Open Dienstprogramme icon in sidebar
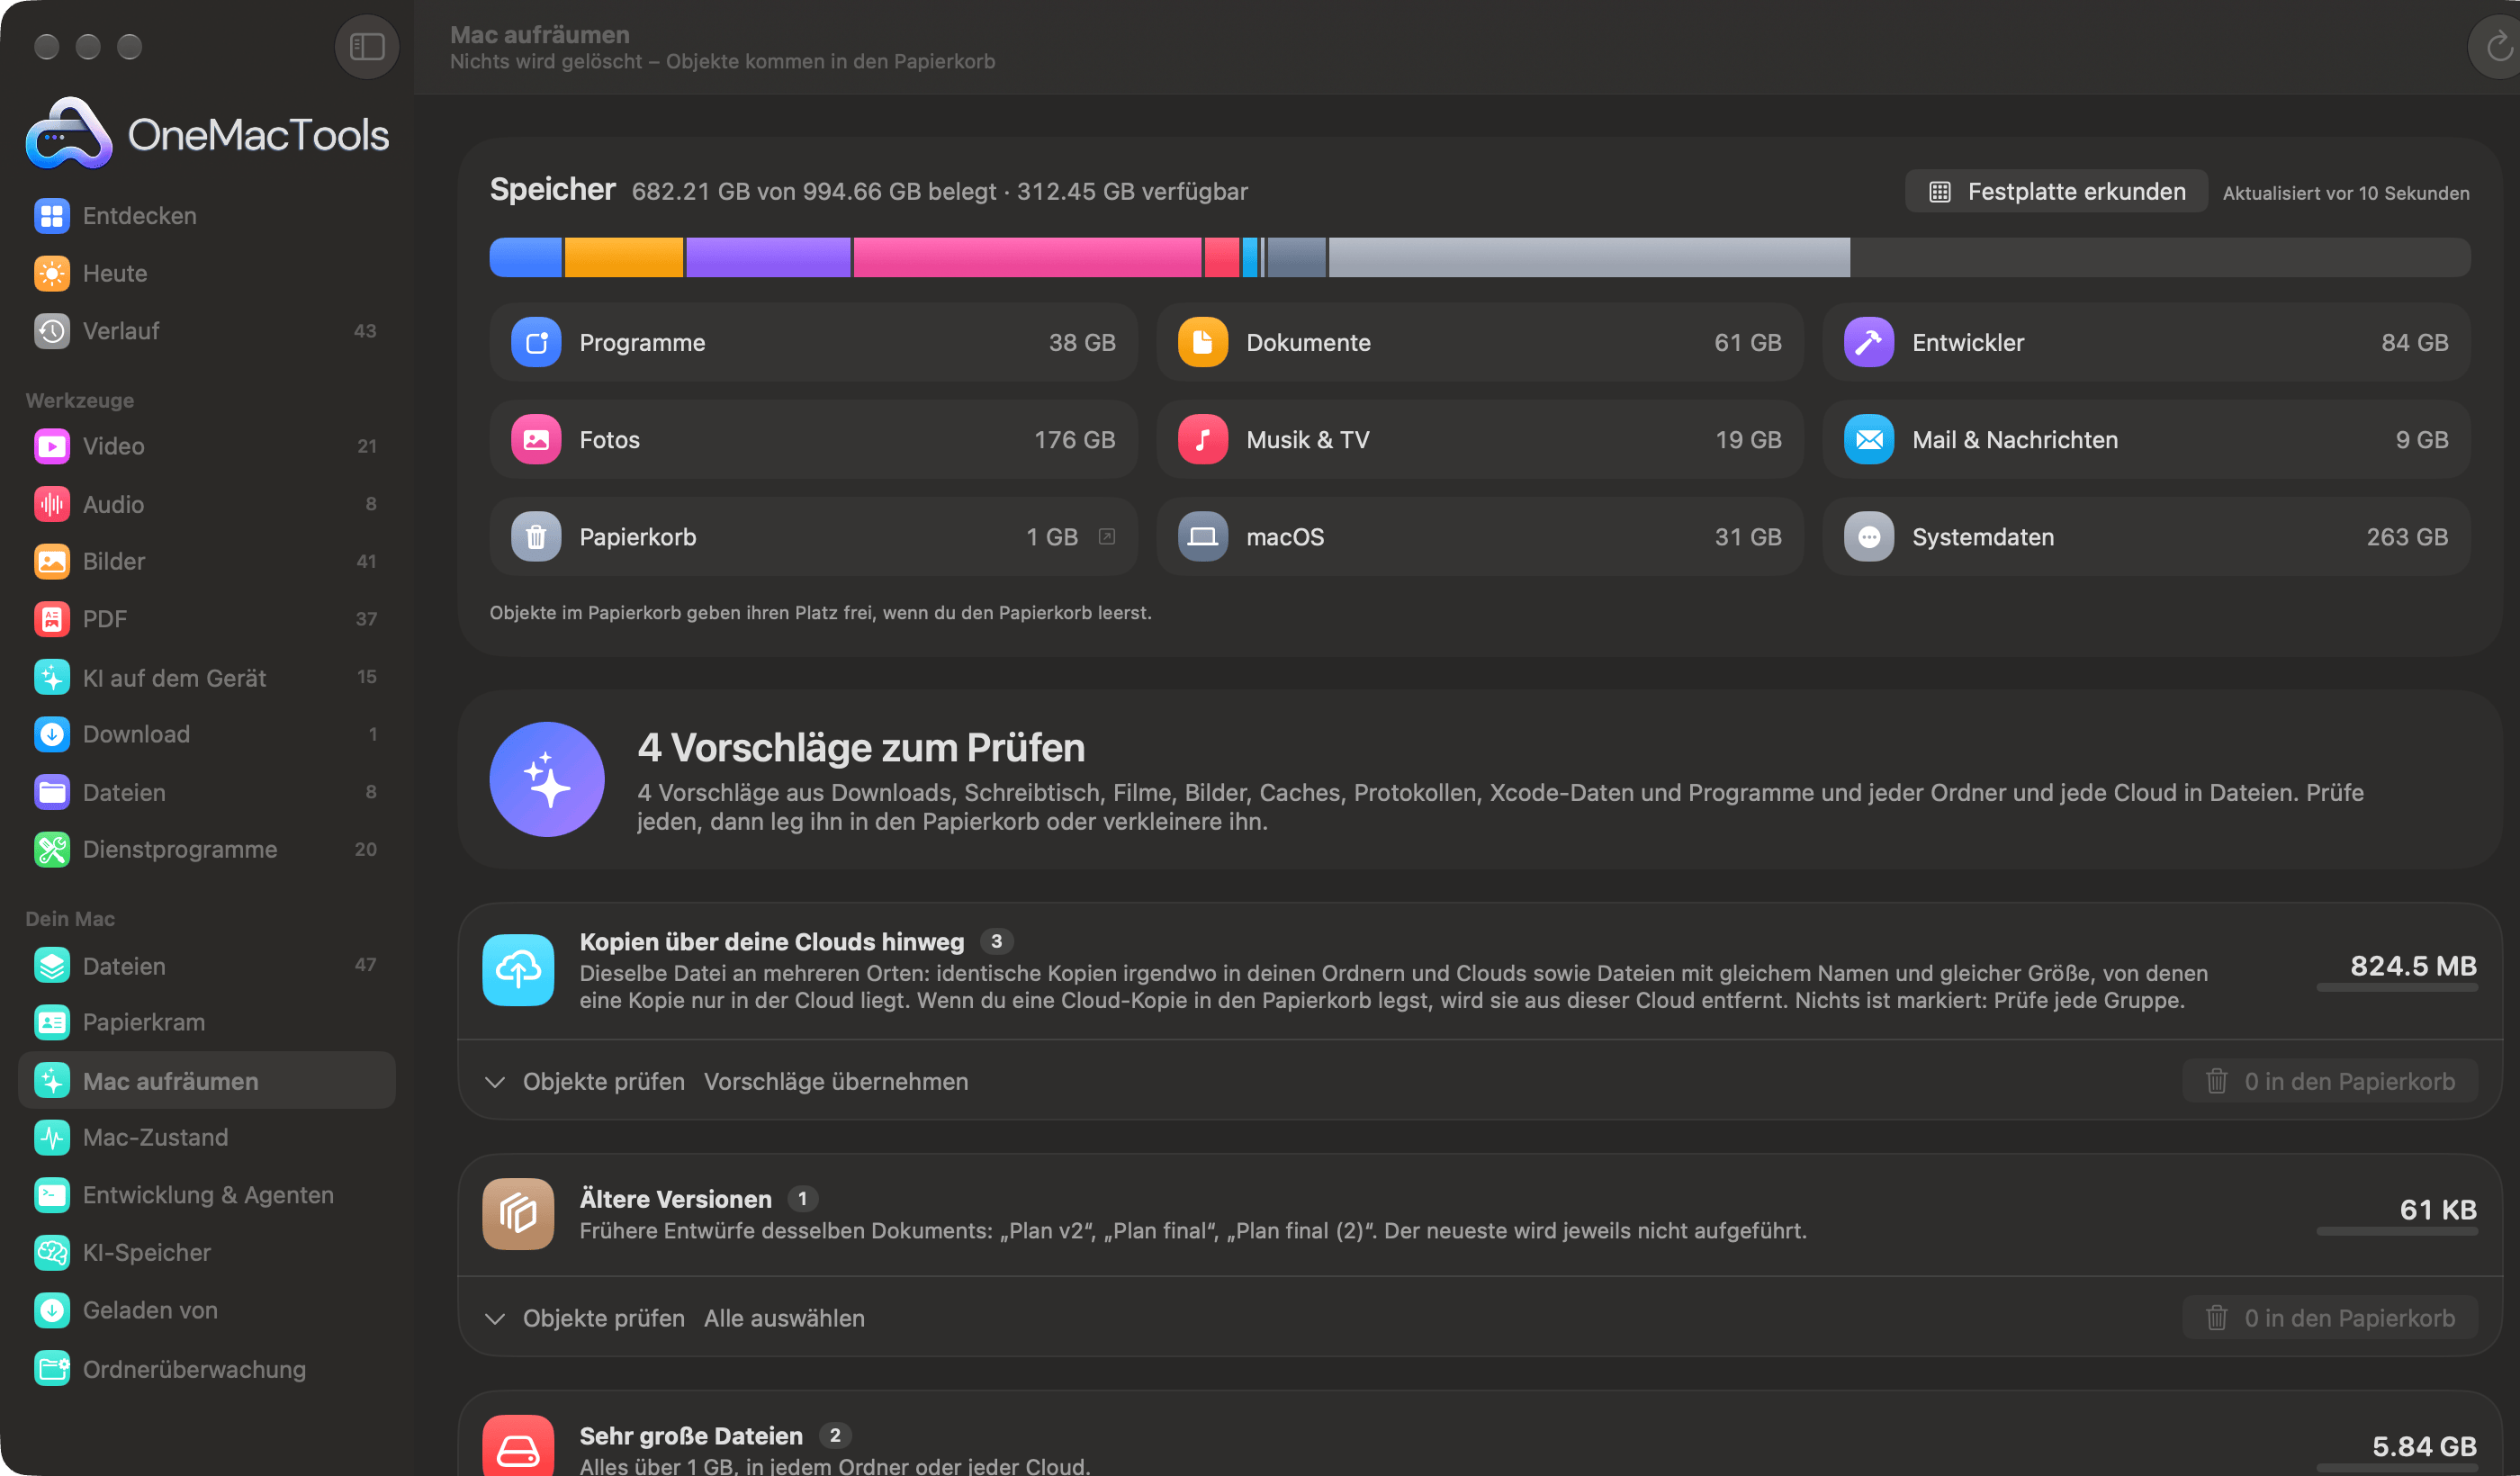 [x=52, y=849]
